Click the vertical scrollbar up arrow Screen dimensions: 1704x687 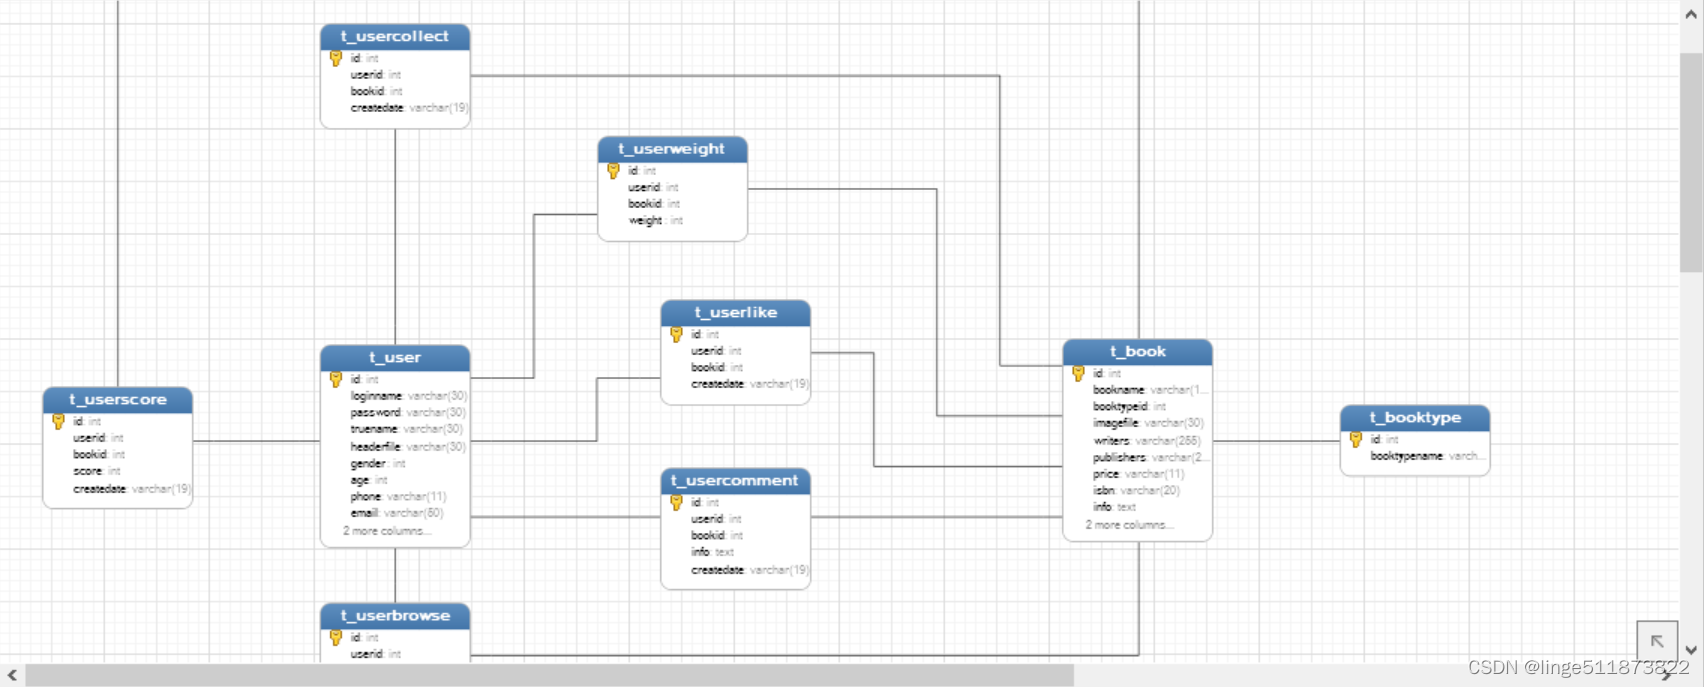click(1691, 14)
